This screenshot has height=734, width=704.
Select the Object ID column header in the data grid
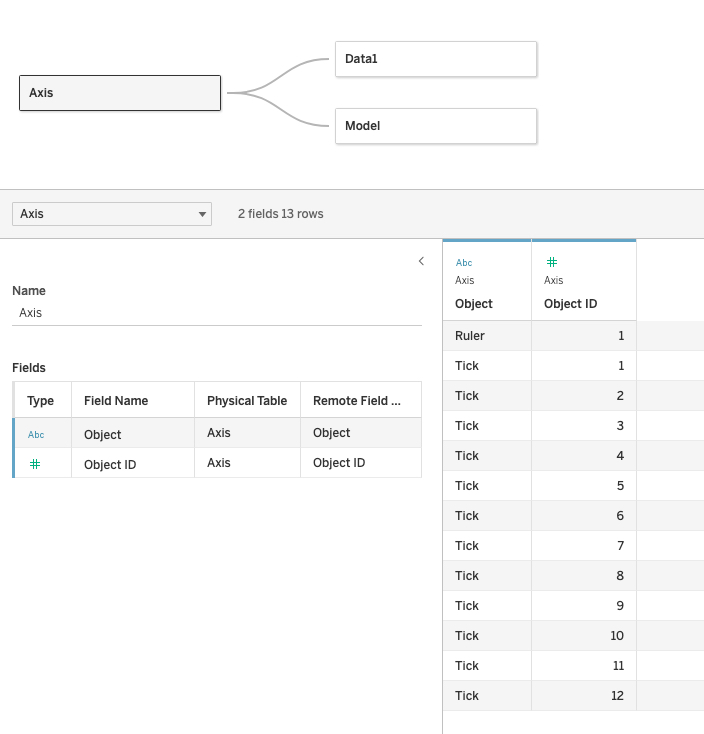(584, 280)
